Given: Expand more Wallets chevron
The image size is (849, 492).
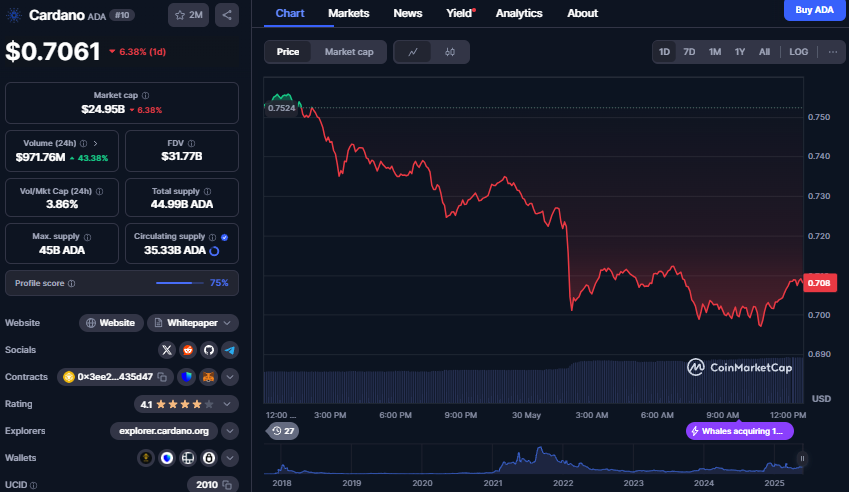Looking at the screenshot, I should pos(230,458).
